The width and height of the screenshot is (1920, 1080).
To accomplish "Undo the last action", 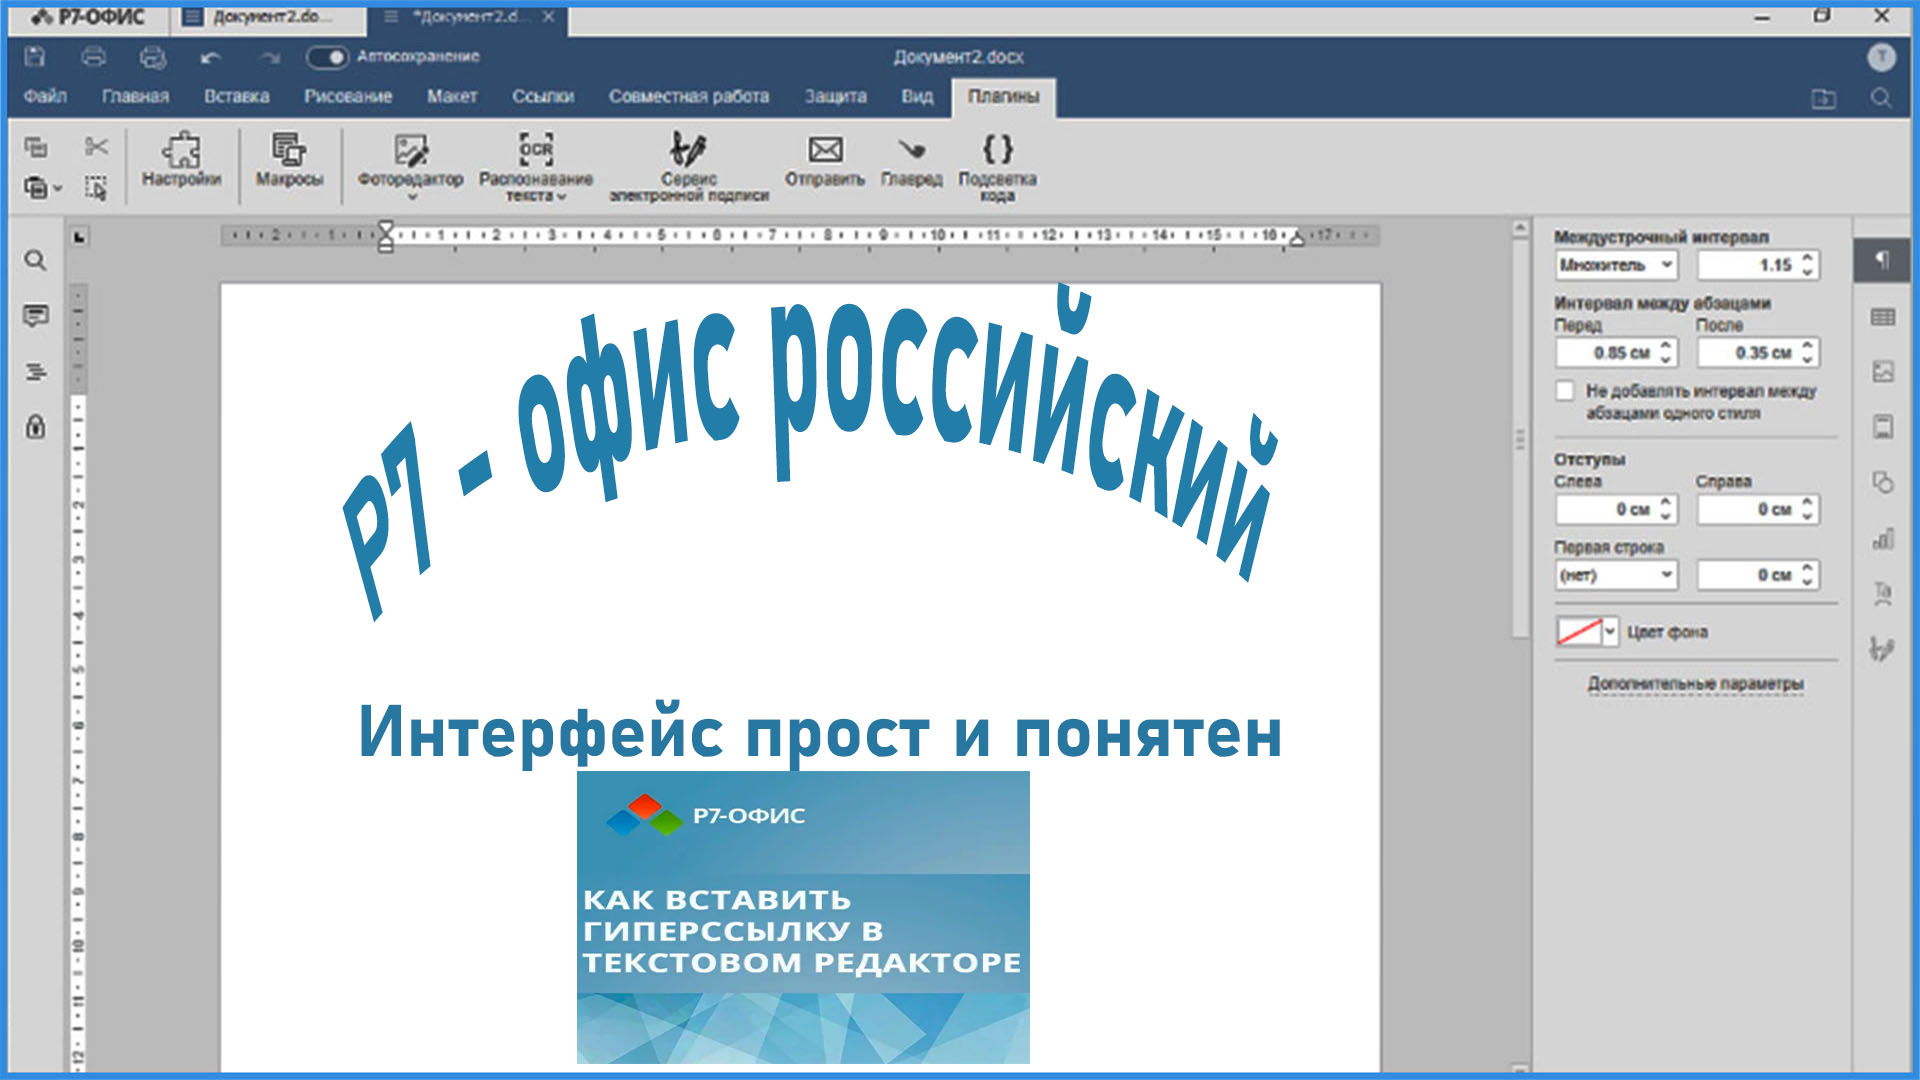I will (x=210, y=58).
